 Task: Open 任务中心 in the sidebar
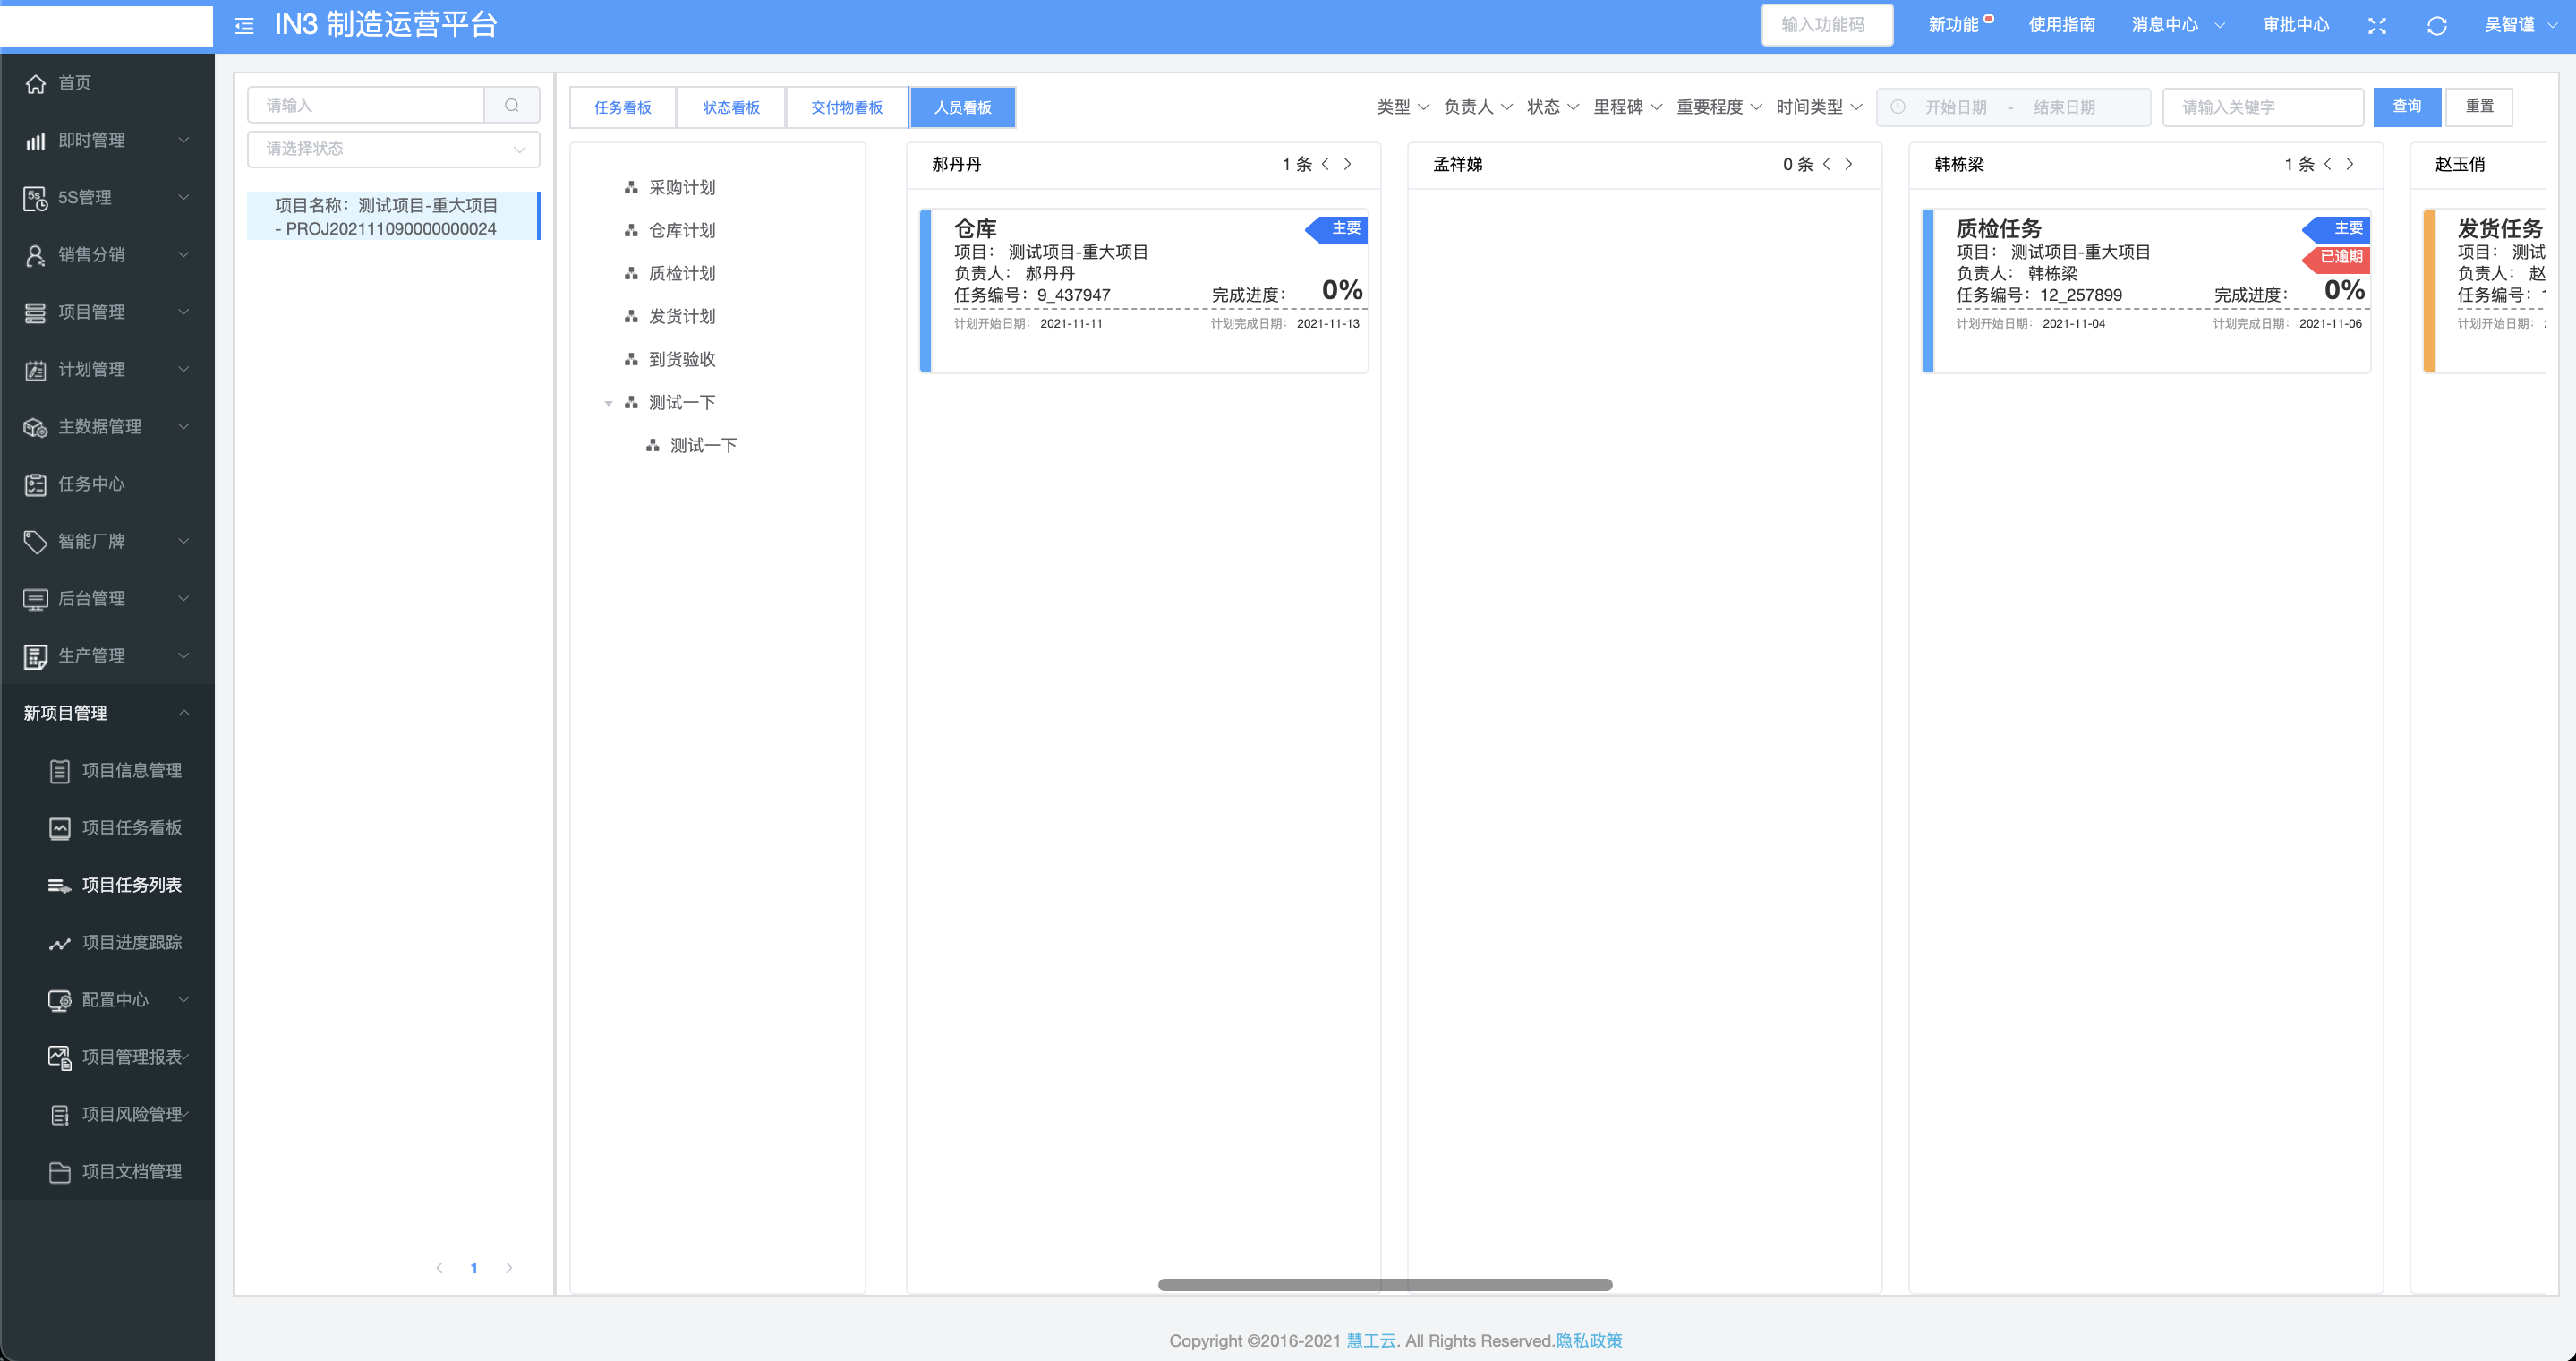coord(91,484)
